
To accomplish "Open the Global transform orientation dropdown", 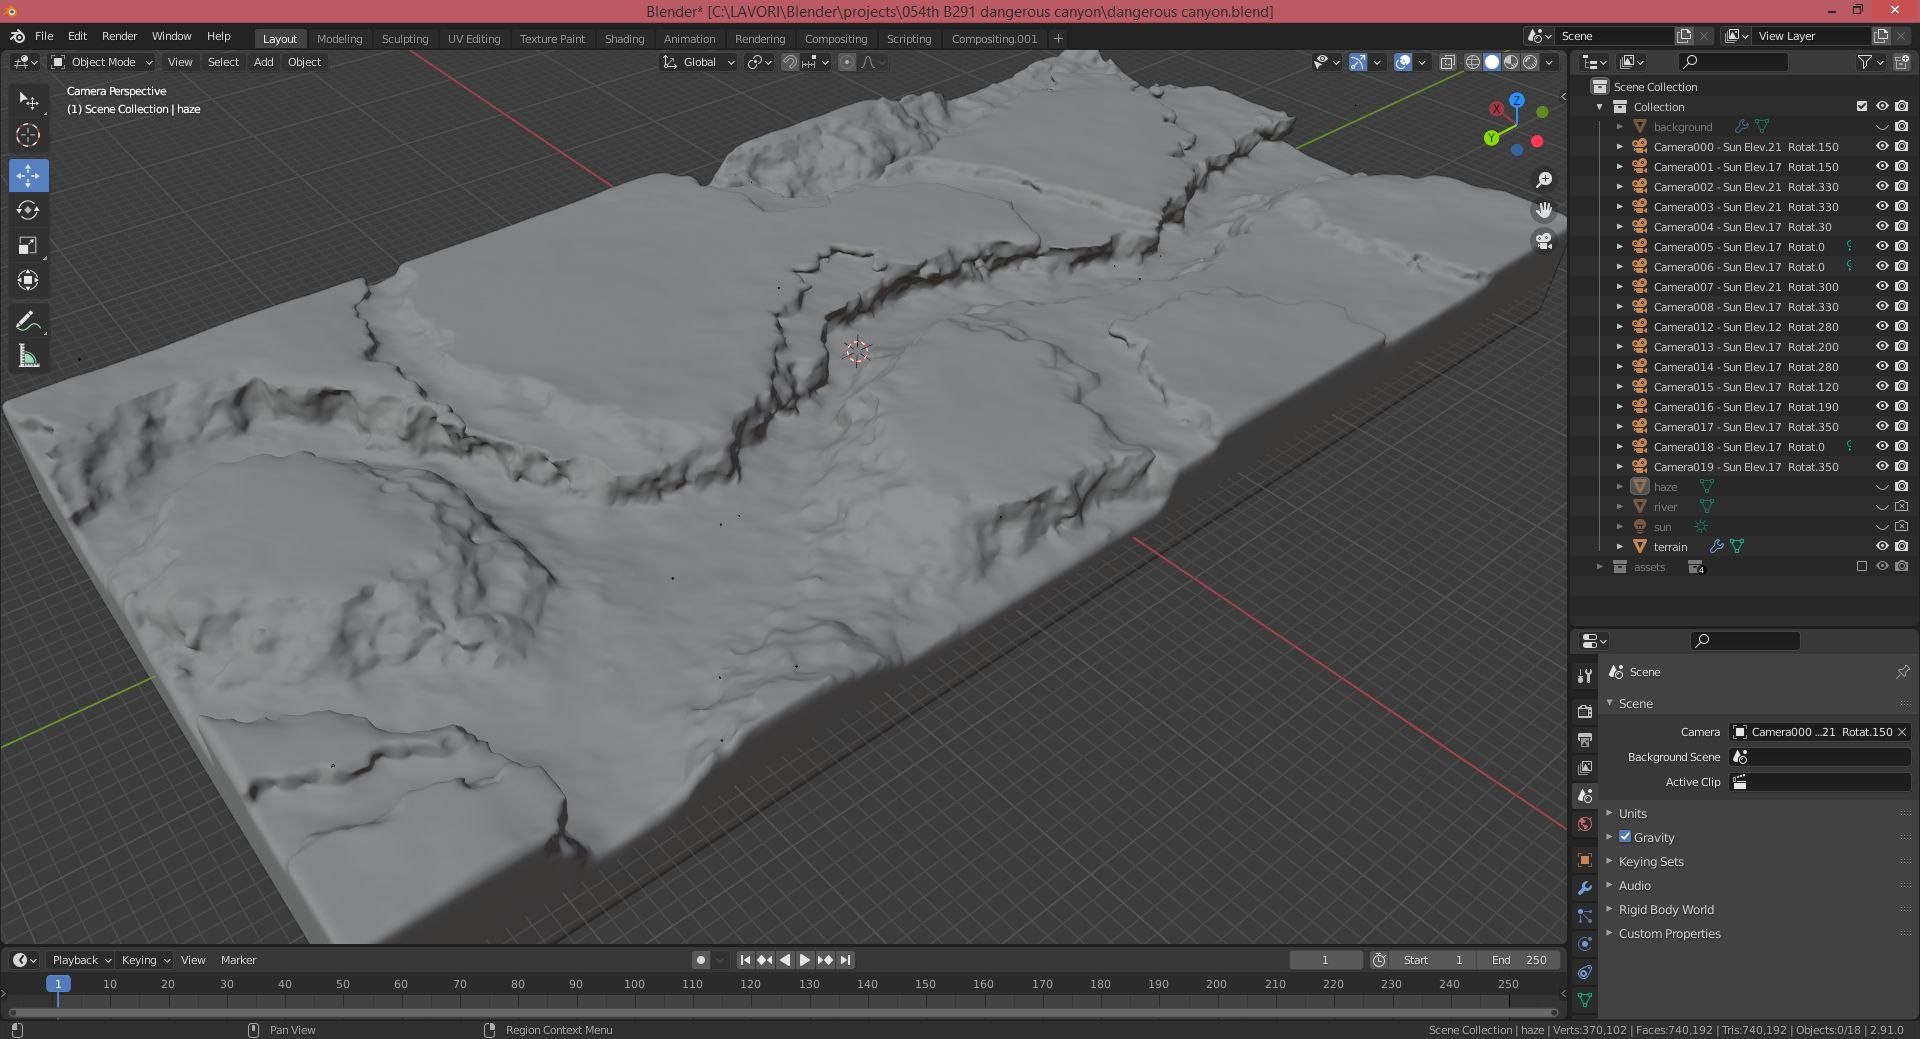I will (699, 62).
